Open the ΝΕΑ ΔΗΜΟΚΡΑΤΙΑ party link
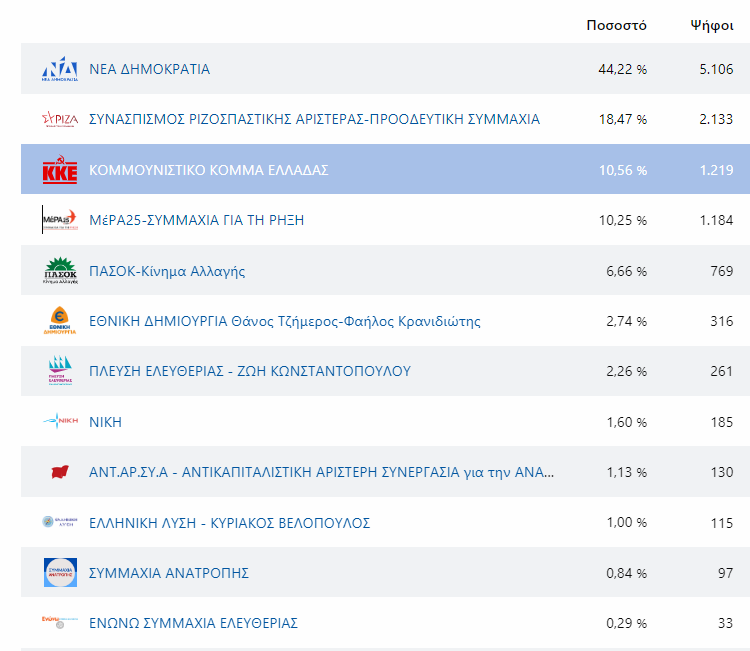Screen dimensions: 750x651 (150, 70)
